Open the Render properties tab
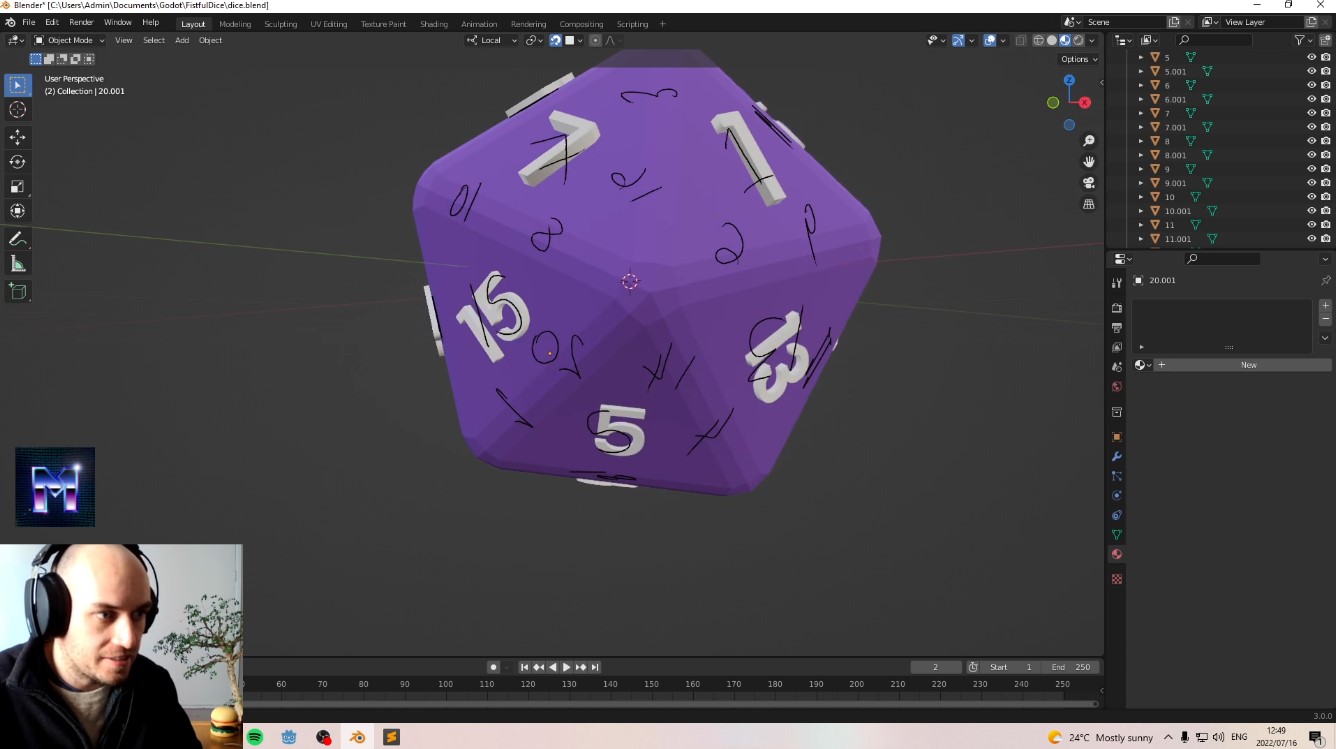1336x749 pixels. pyautogui.click(x=1117, y=308)
